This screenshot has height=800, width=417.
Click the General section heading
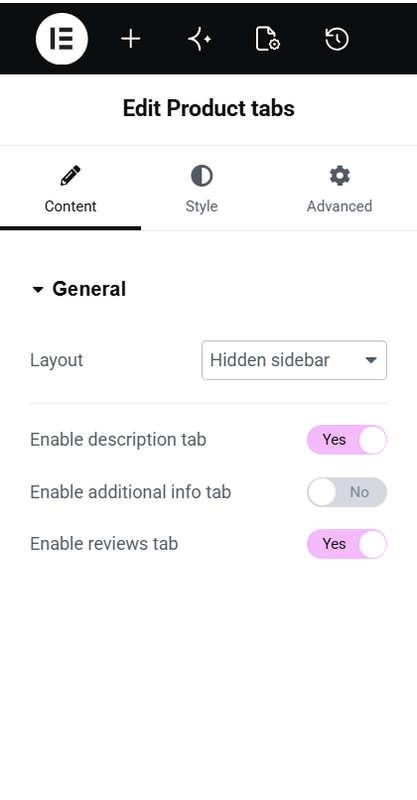pyautogui.click(x=89, y=289)
